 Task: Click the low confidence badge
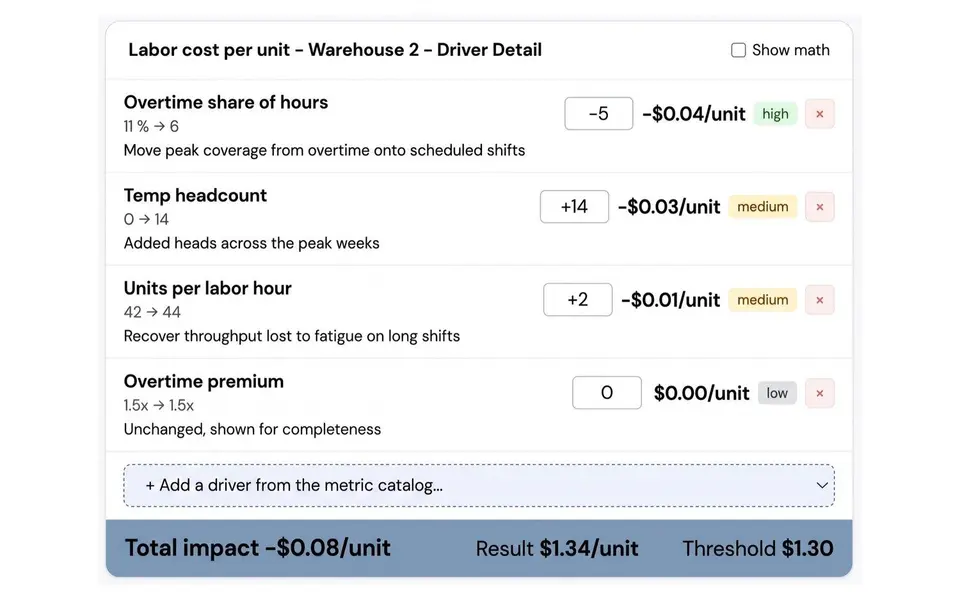click(x=777, y=393)
